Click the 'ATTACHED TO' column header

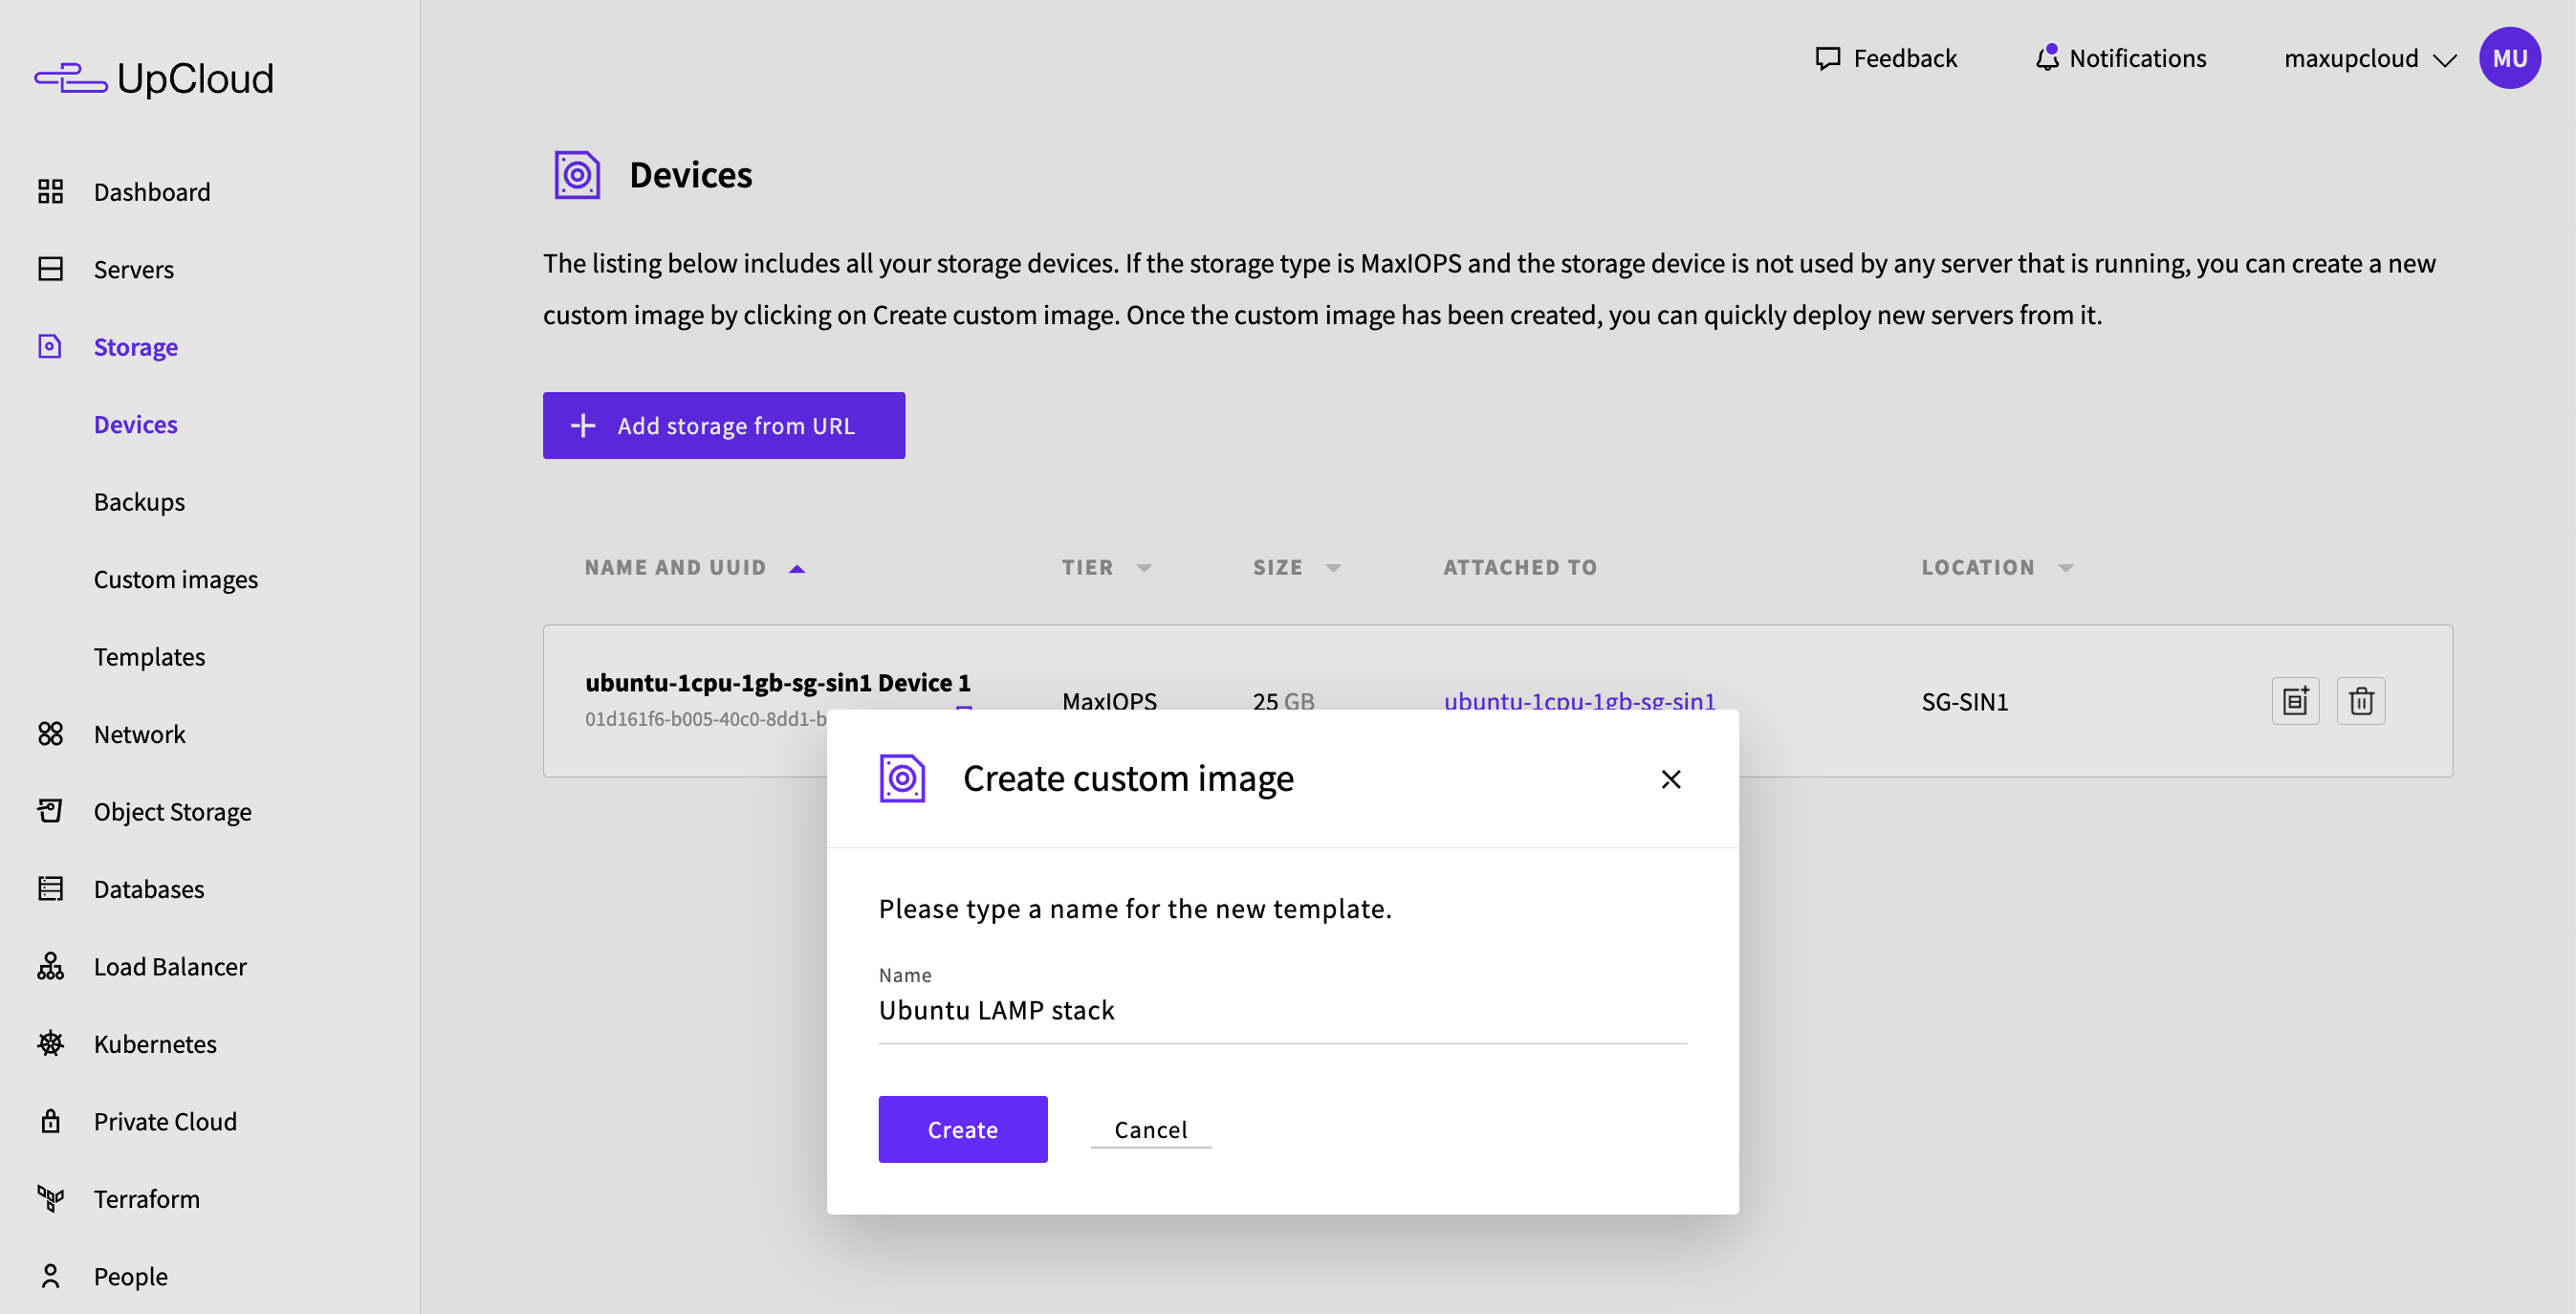(1520, 567)
